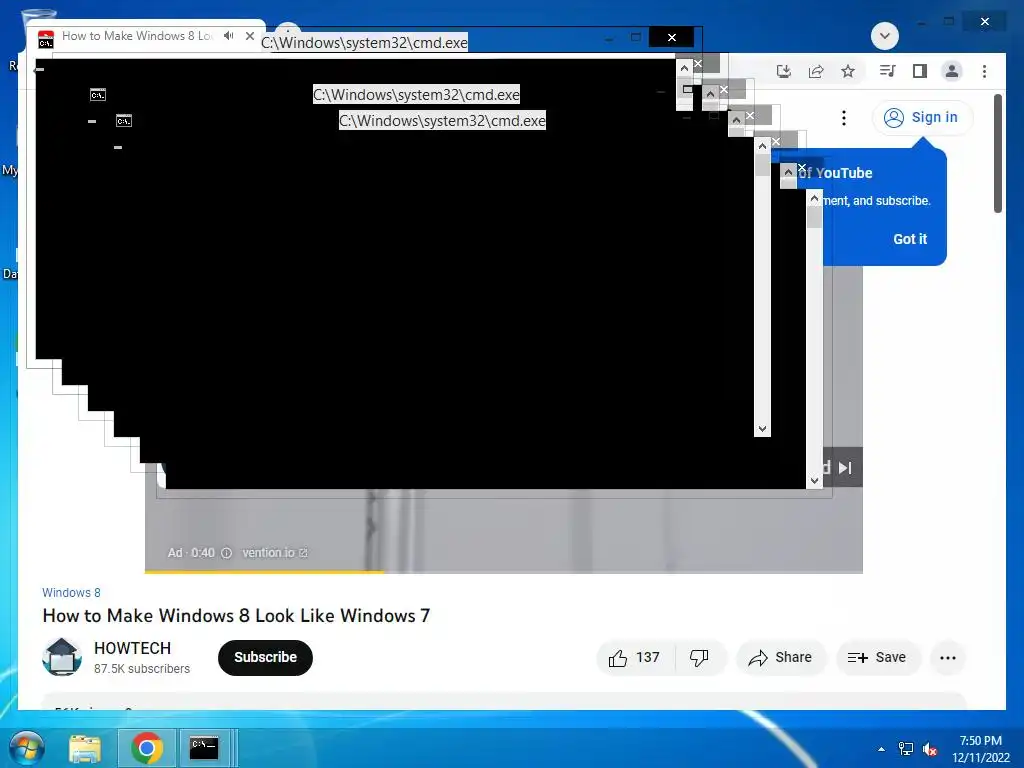The image size is (1024, 768).
Task: Click the Share button
Action: click(781, 658)
